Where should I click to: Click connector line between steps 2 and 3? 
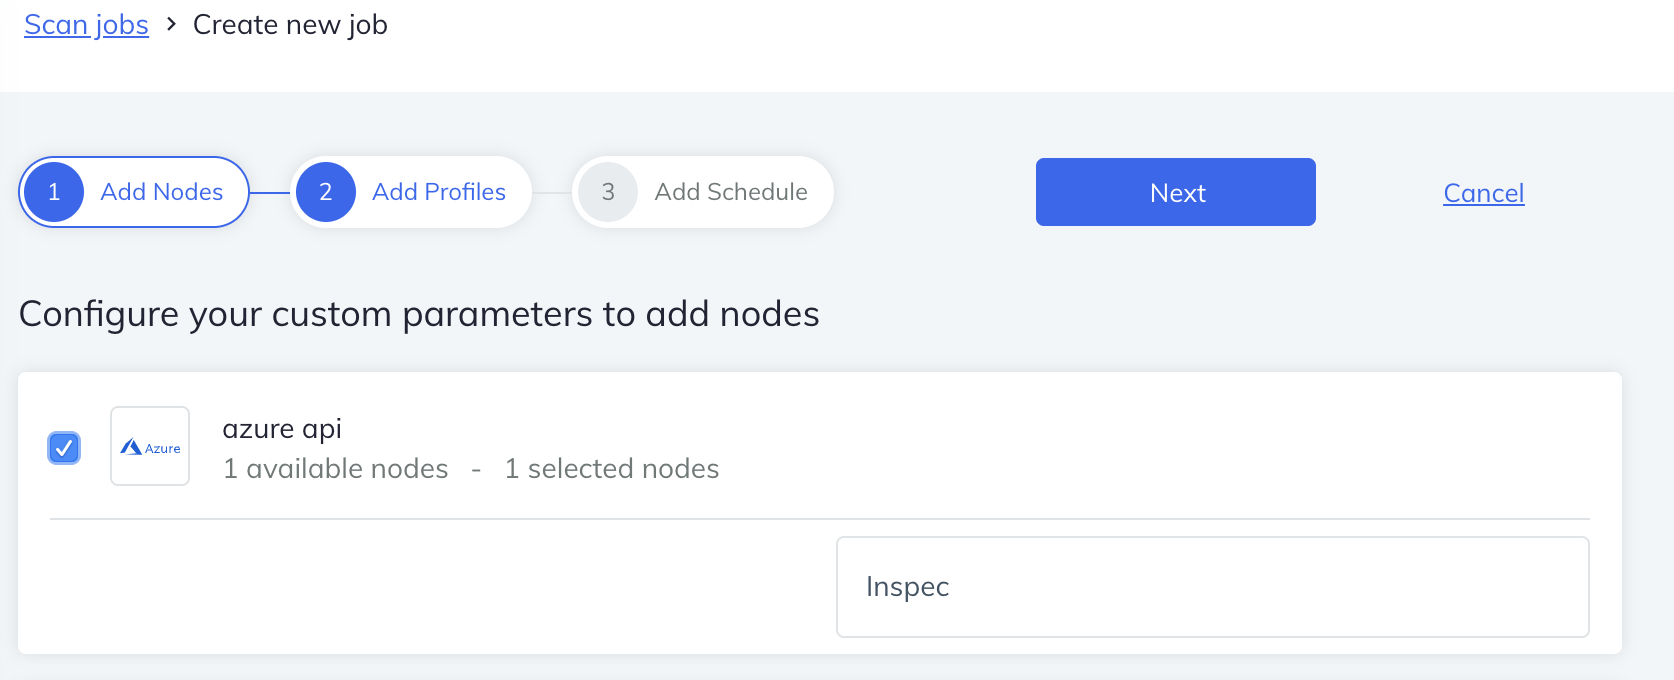[551, 192]
